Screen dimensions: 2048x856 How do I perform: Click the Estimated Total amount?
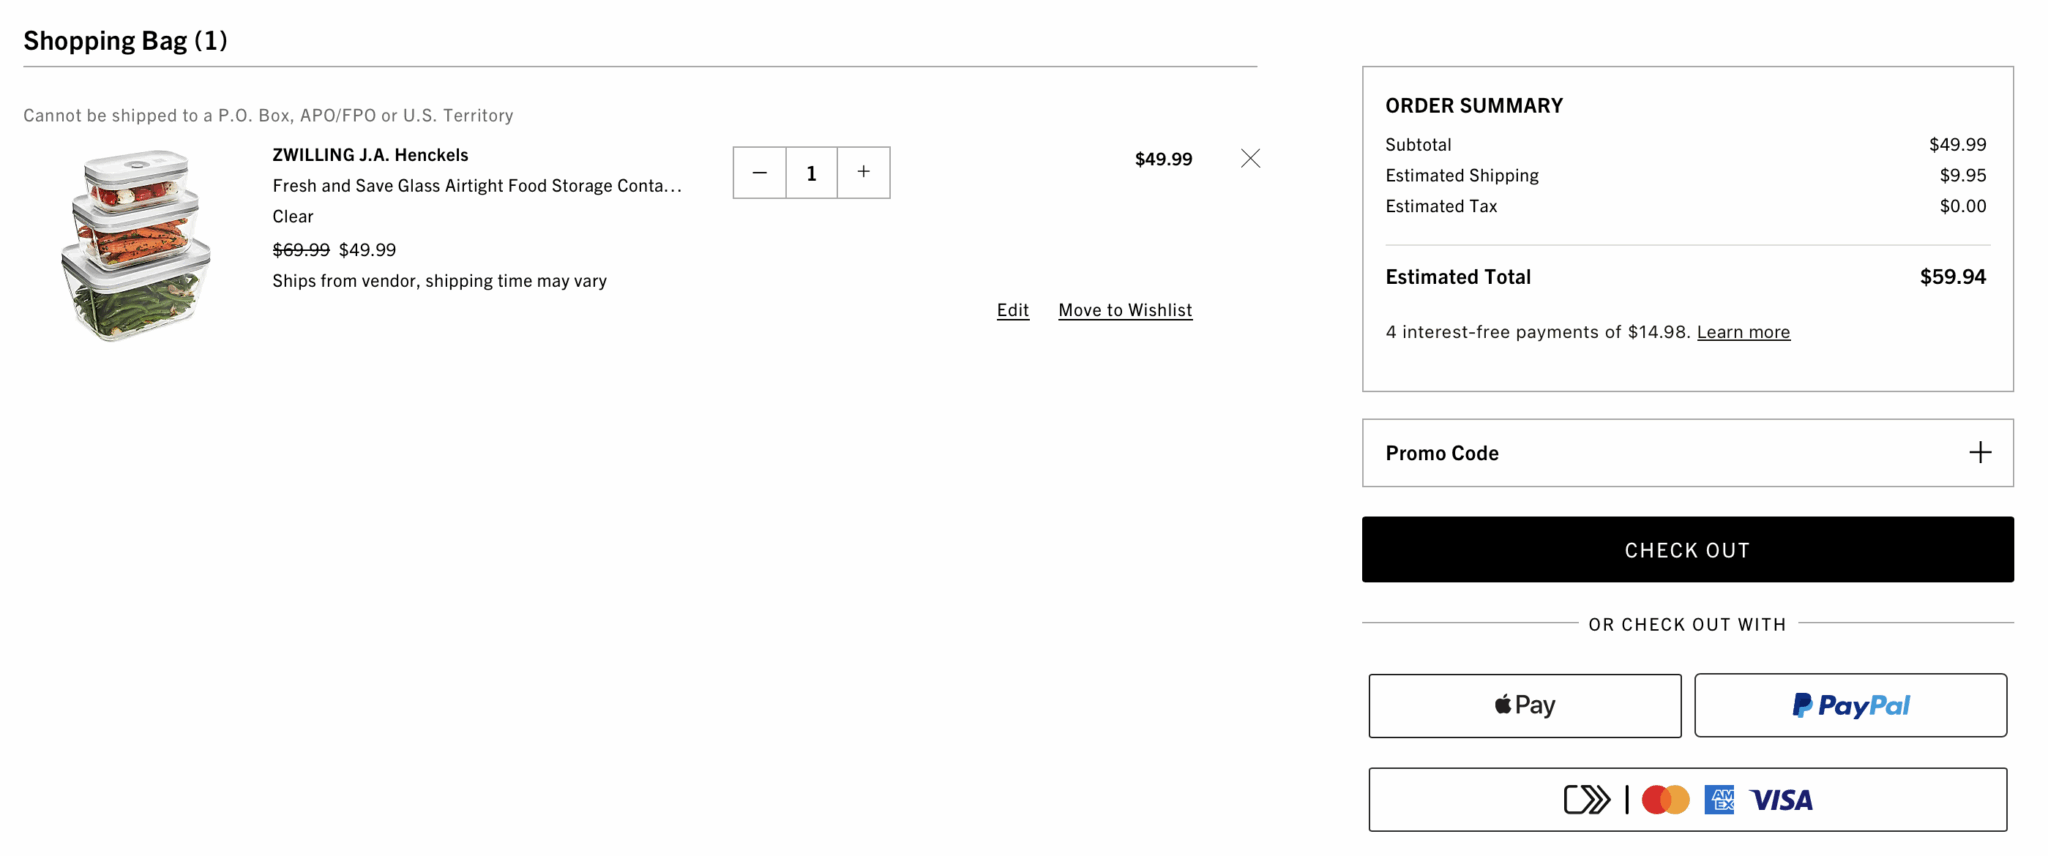1951,277
